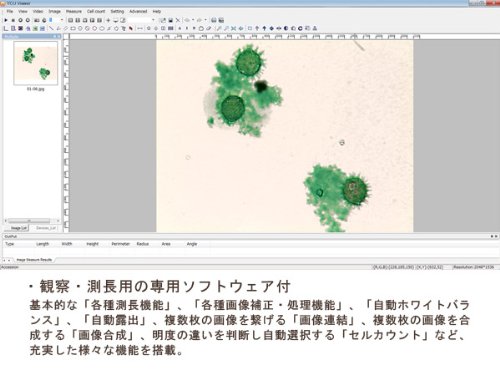Click the plus crosshair toolbar icon
Image resolution: width=500 pixels, height=375 pixels.
(x=108, y=20)
